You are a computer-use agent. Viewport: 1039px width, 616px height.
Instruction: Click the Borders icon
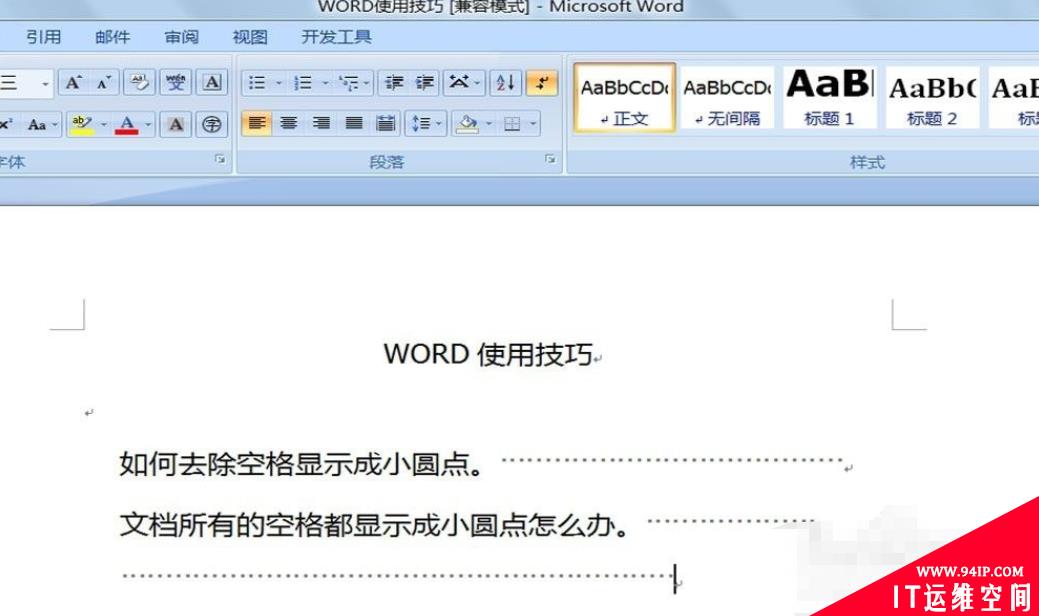512,123
